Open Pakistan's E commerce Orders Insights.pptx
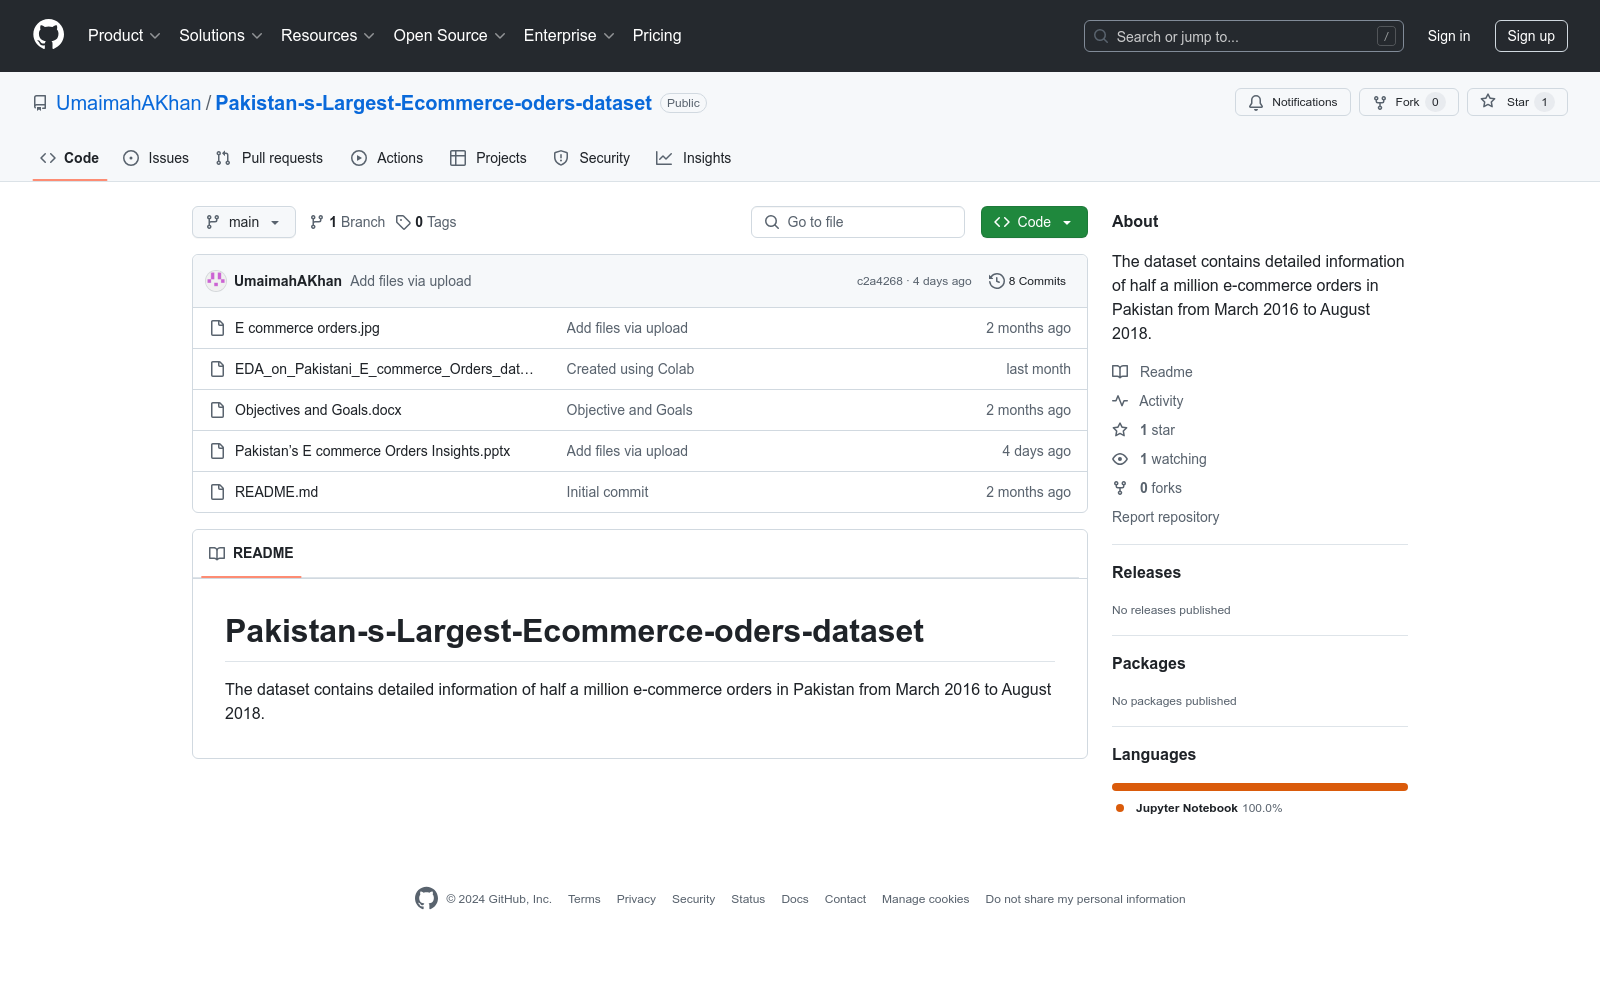The width and height of the screenshot is (1600, 1000). [372, 451]
